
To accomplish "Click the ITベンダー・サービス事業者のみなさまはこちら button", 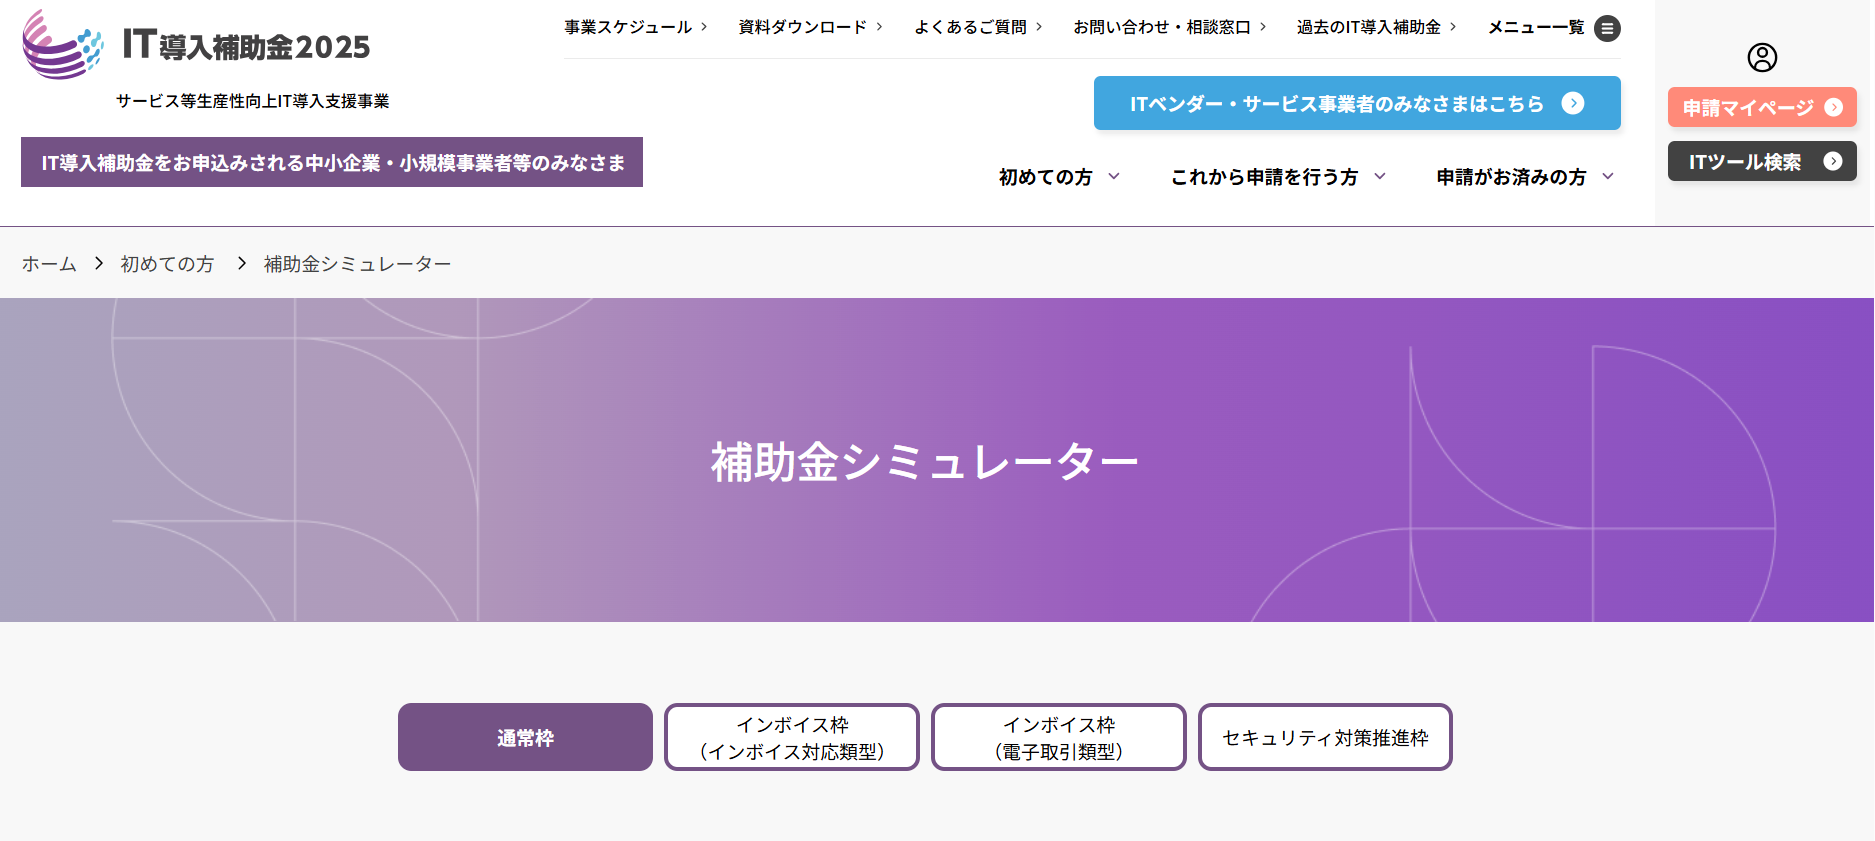I will [x=1357, y=103].
